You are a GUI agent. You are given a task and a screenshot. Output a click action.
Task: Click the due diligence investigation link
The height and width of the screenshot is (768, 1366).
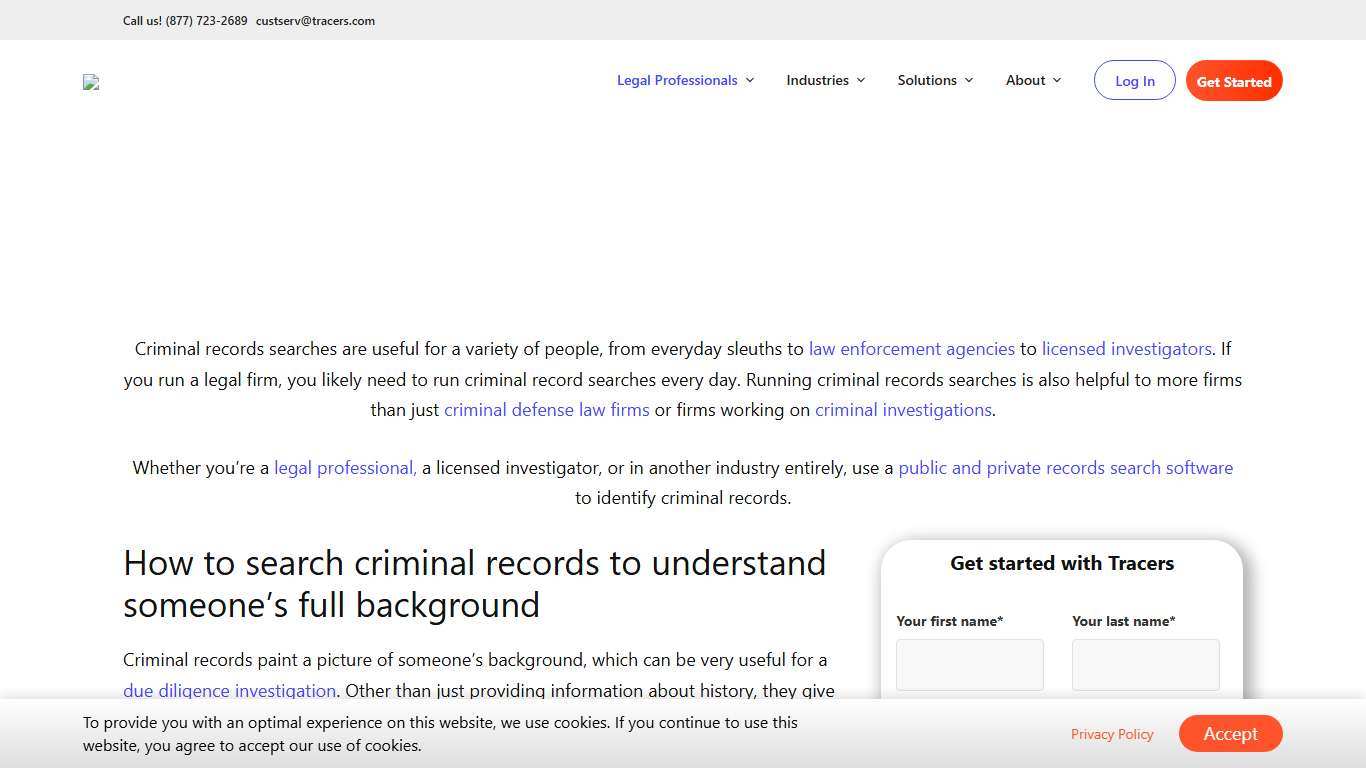pyautogui.click(x=229, y=690)
